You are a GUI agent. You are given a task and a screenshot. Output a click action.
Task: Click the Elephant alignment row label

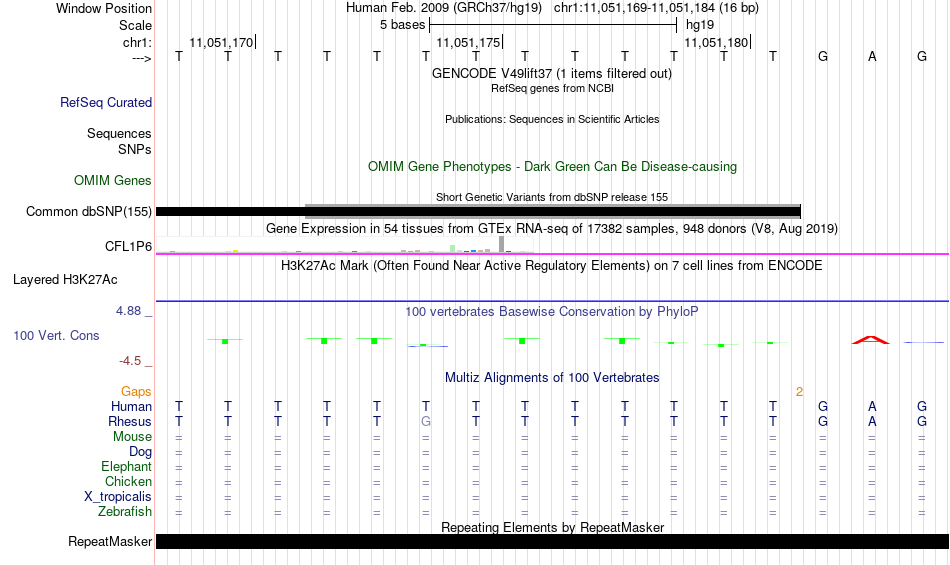127,466
